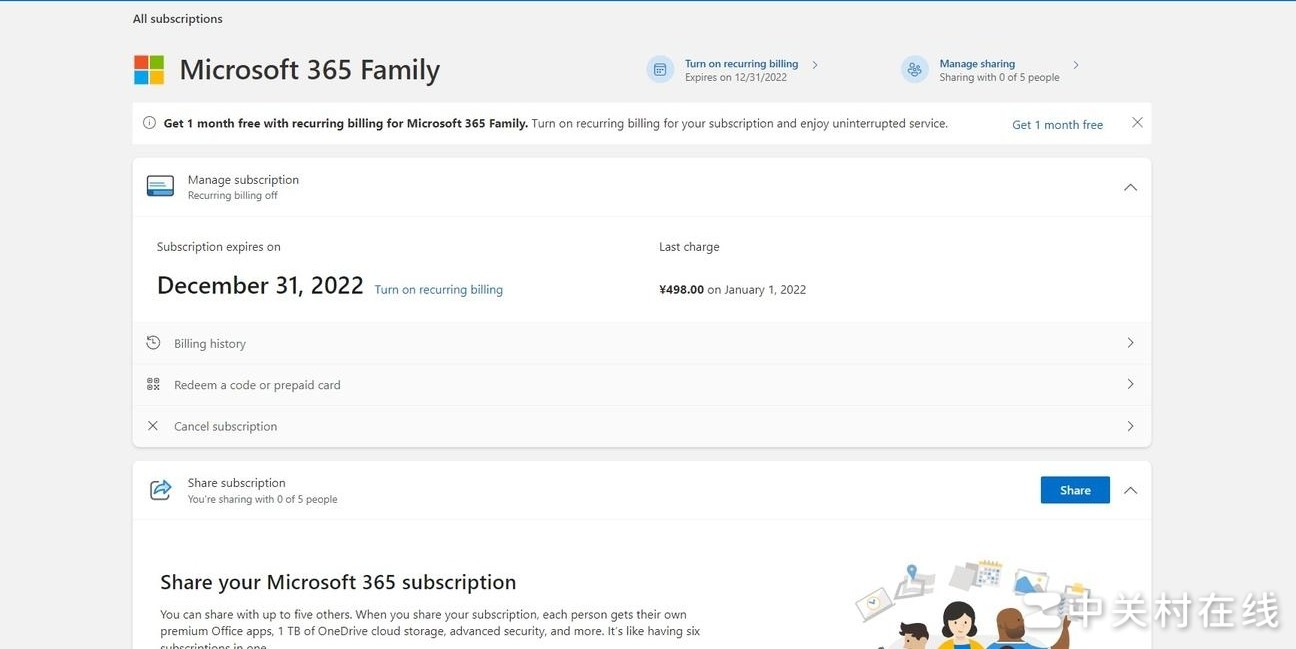
Task: Click the Cancel subscription X icon
Action: click(153, 425)
